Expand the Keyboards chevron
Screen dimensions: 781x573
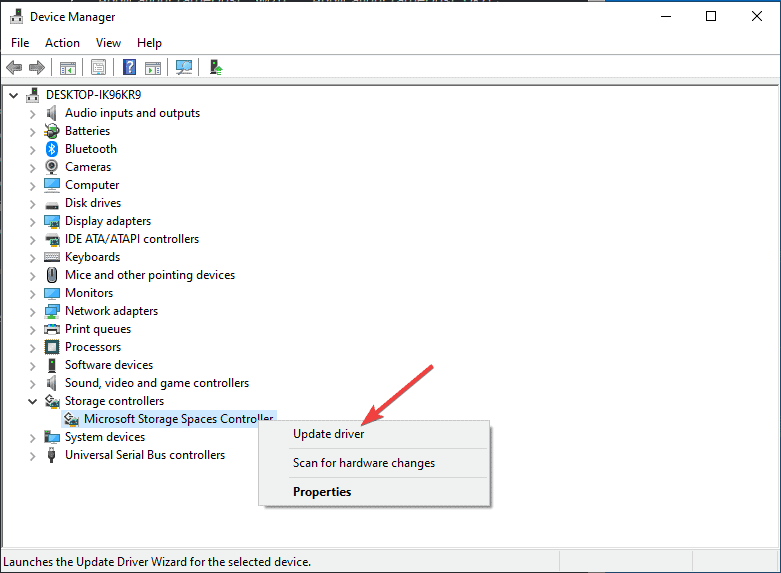32,258
